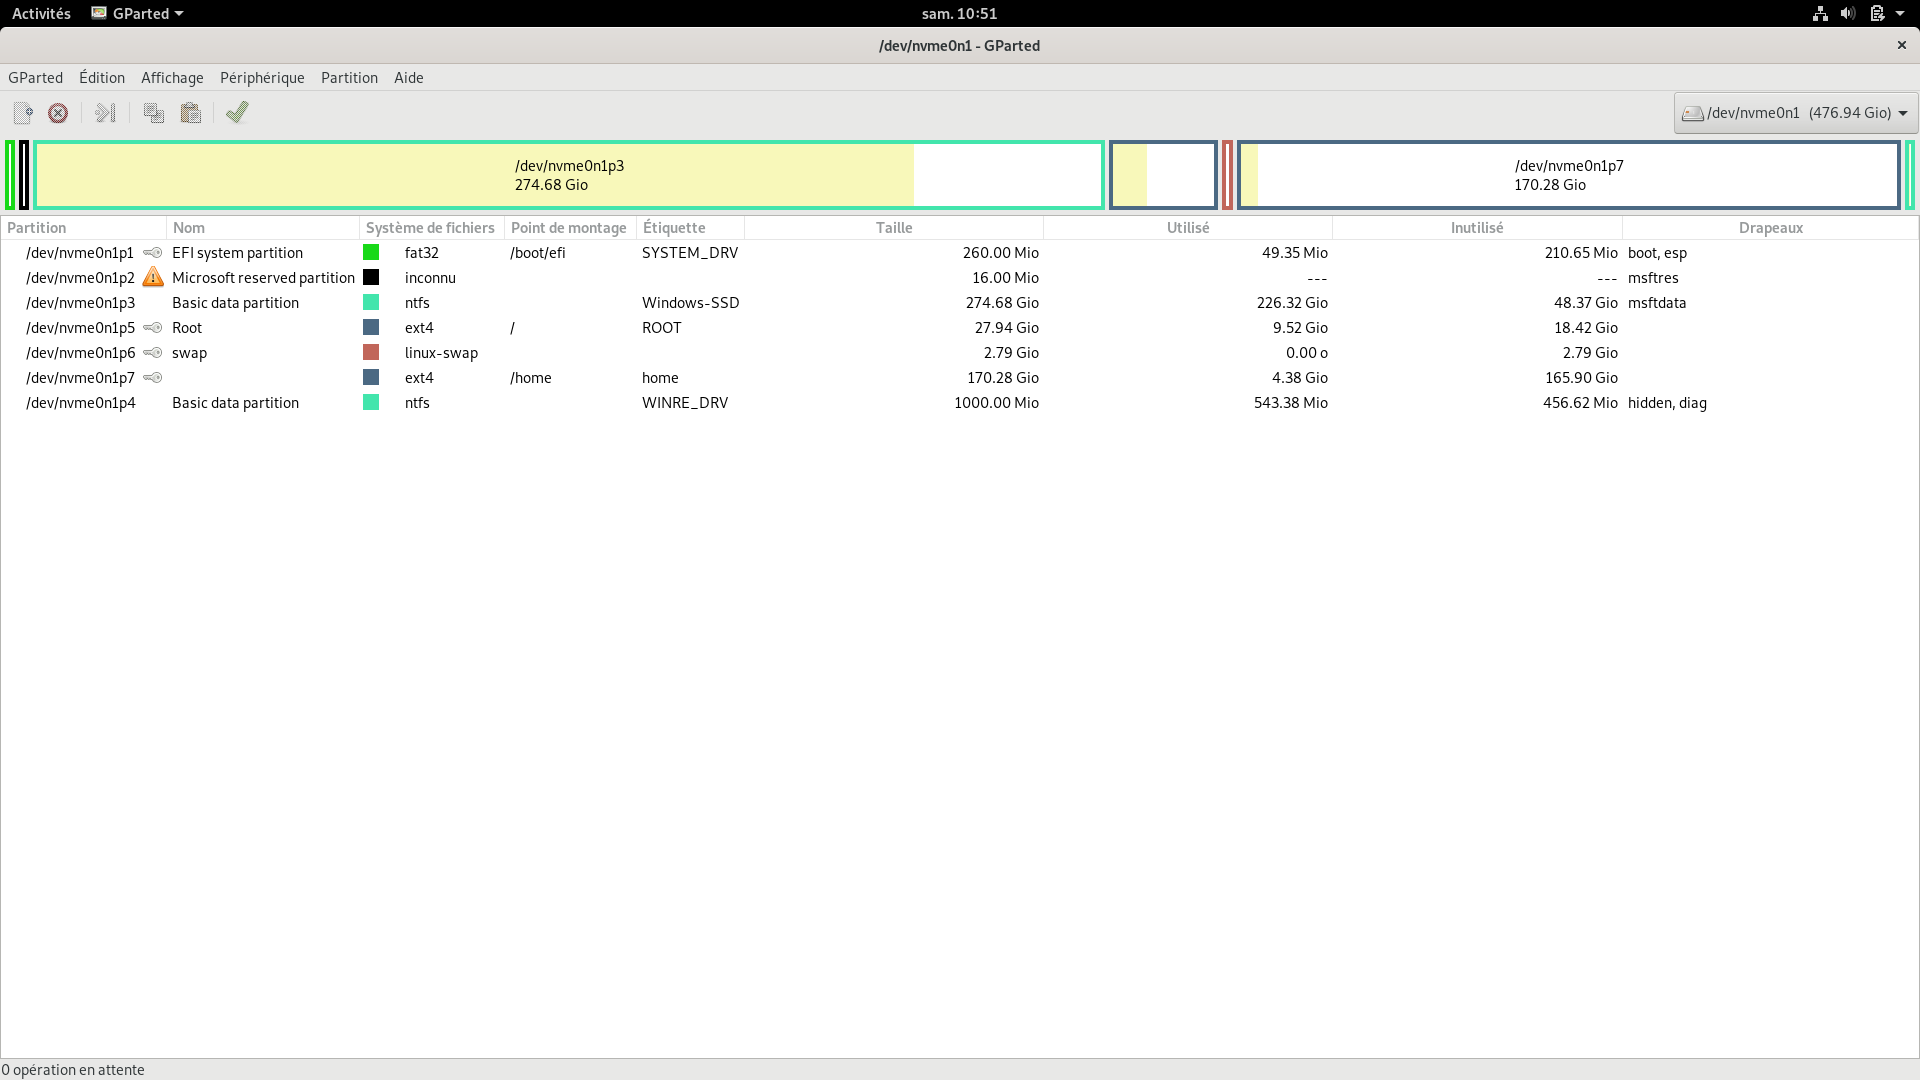
Task: Click the Taille column header
Action: (x=894, y=228)
